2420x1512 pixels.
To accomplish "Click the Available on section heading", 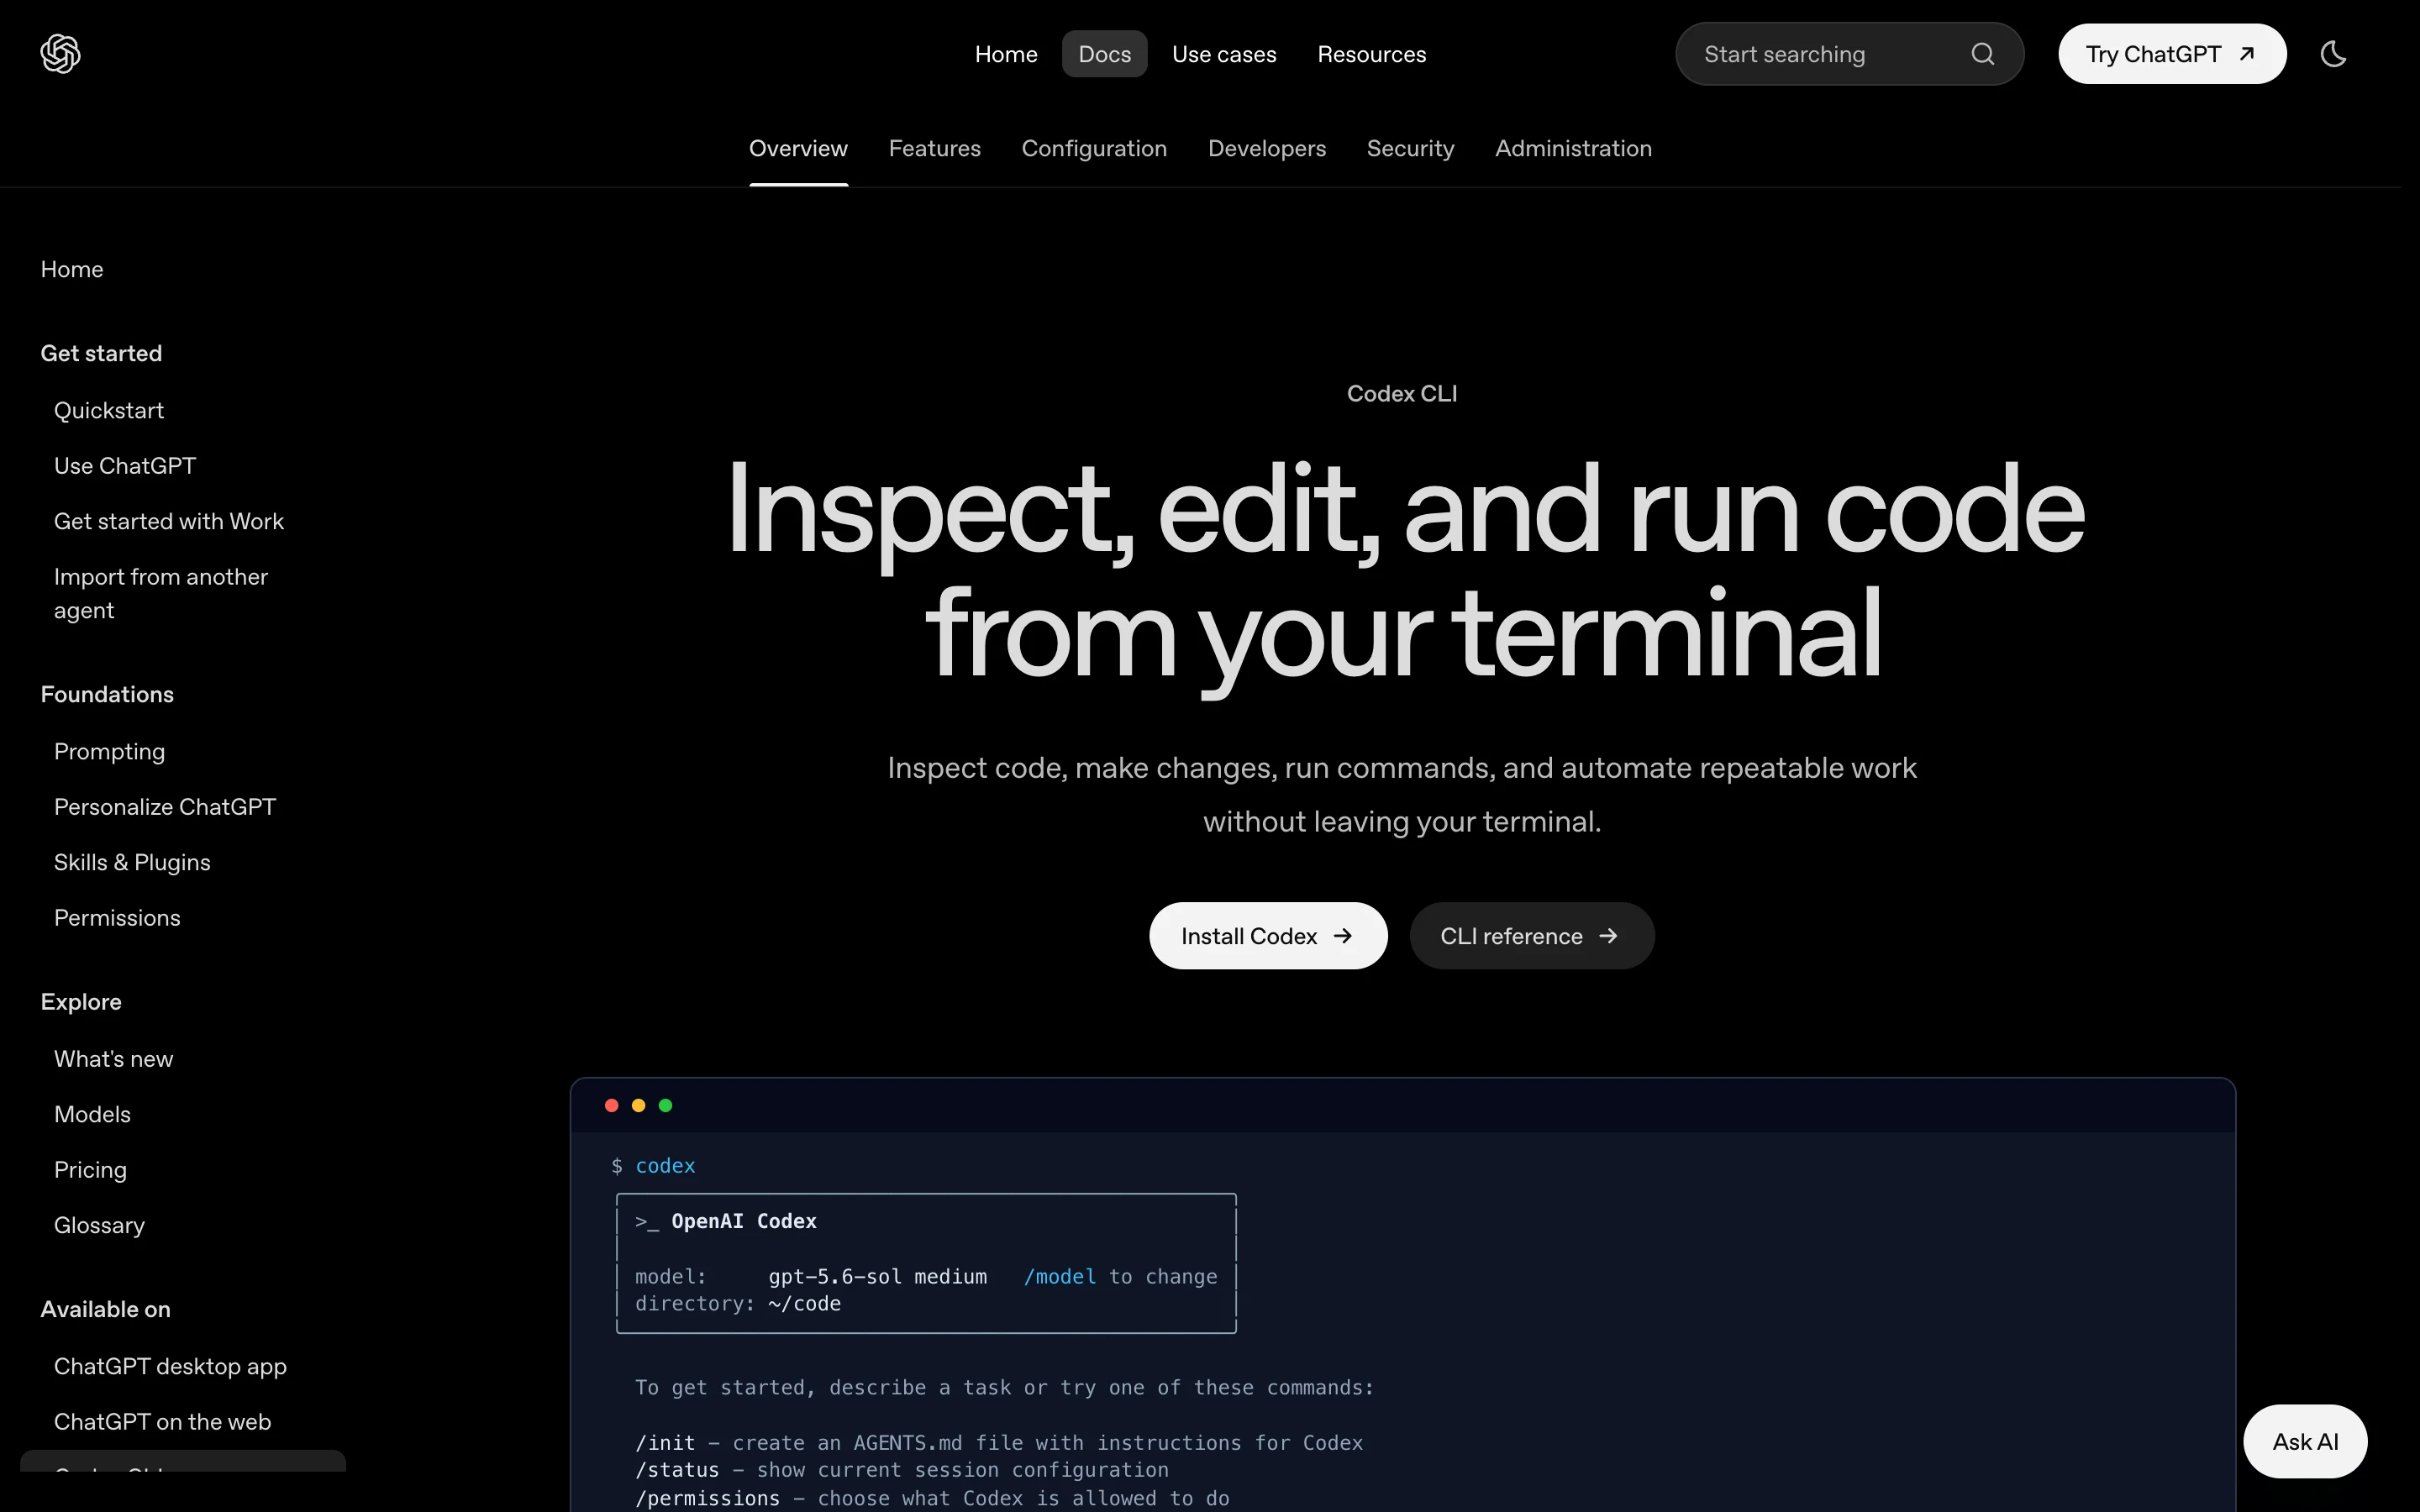I will (x=105, y=1309).
